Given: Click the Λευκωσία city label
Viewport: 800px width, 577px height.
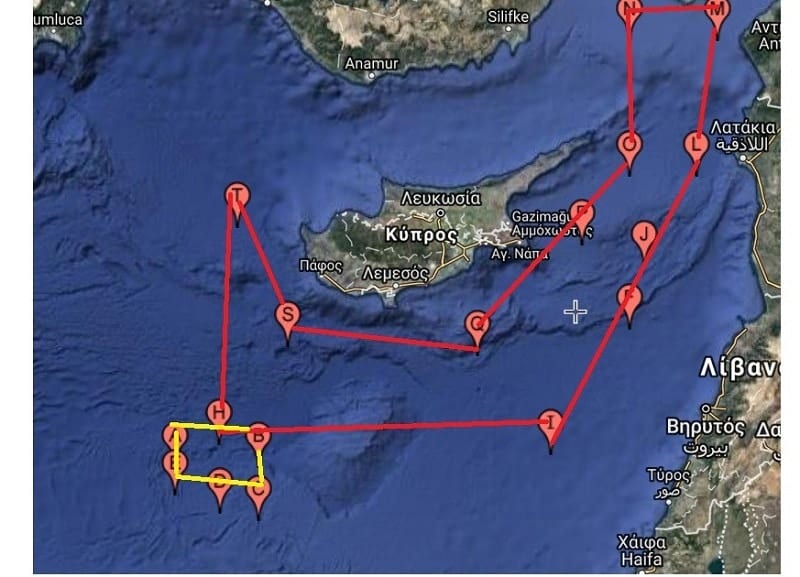Looking at the screenshot, I should (441, 198).
